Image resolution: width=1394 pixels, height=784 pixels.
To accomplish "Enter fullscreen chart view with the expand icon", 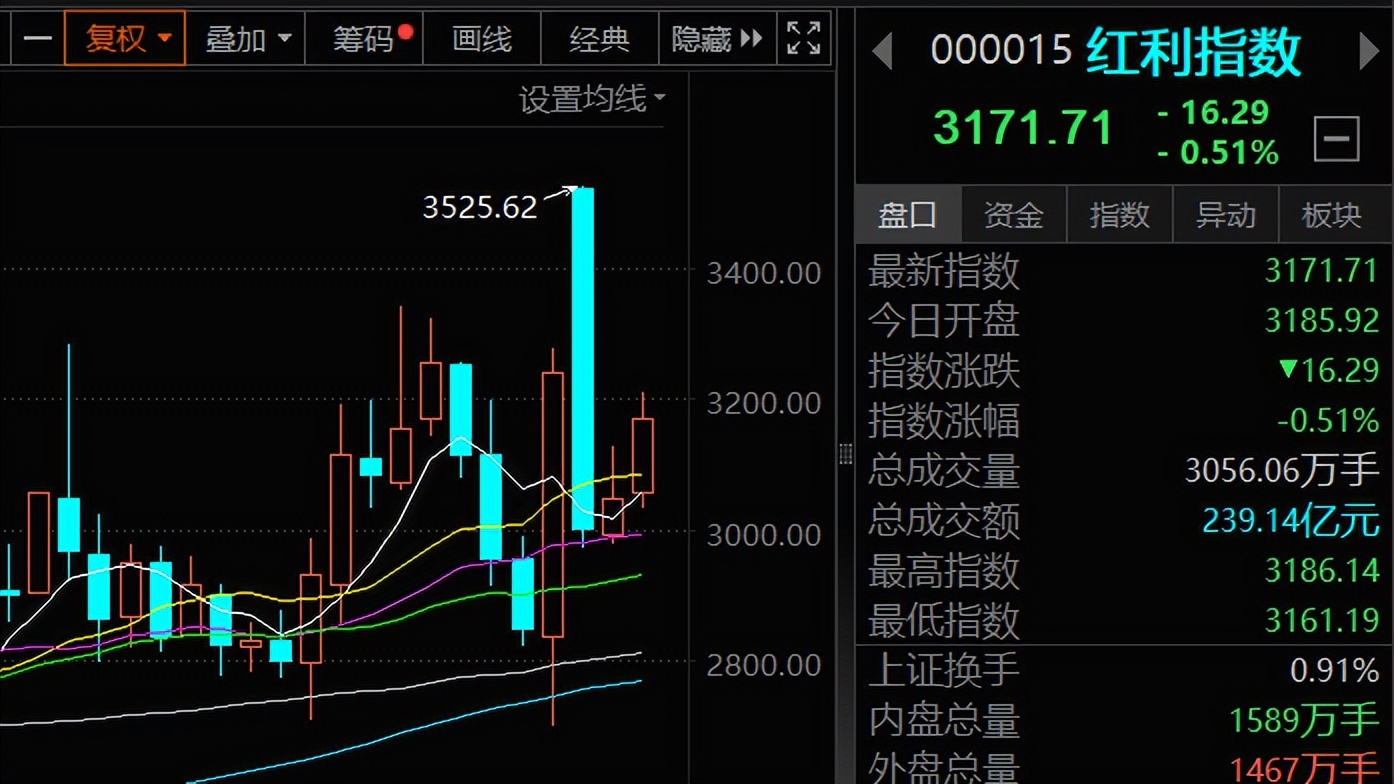I will coord(803,39).
